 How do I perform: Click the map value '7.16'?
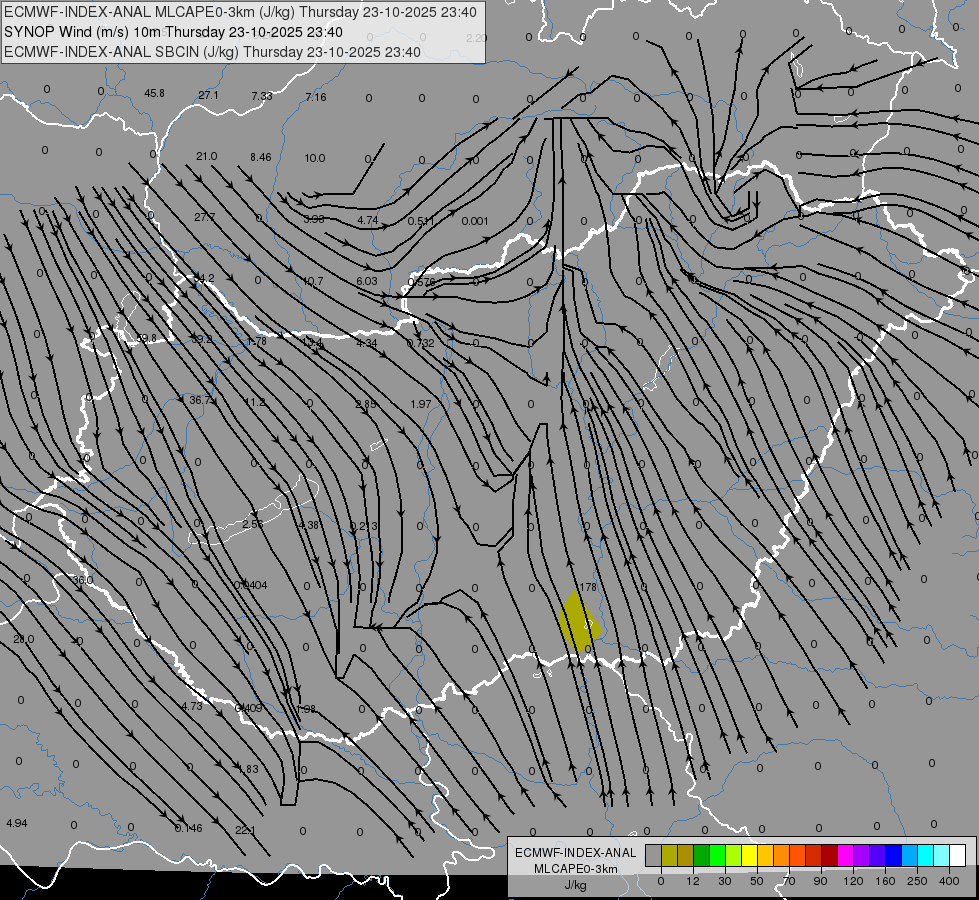pos(316,97)
